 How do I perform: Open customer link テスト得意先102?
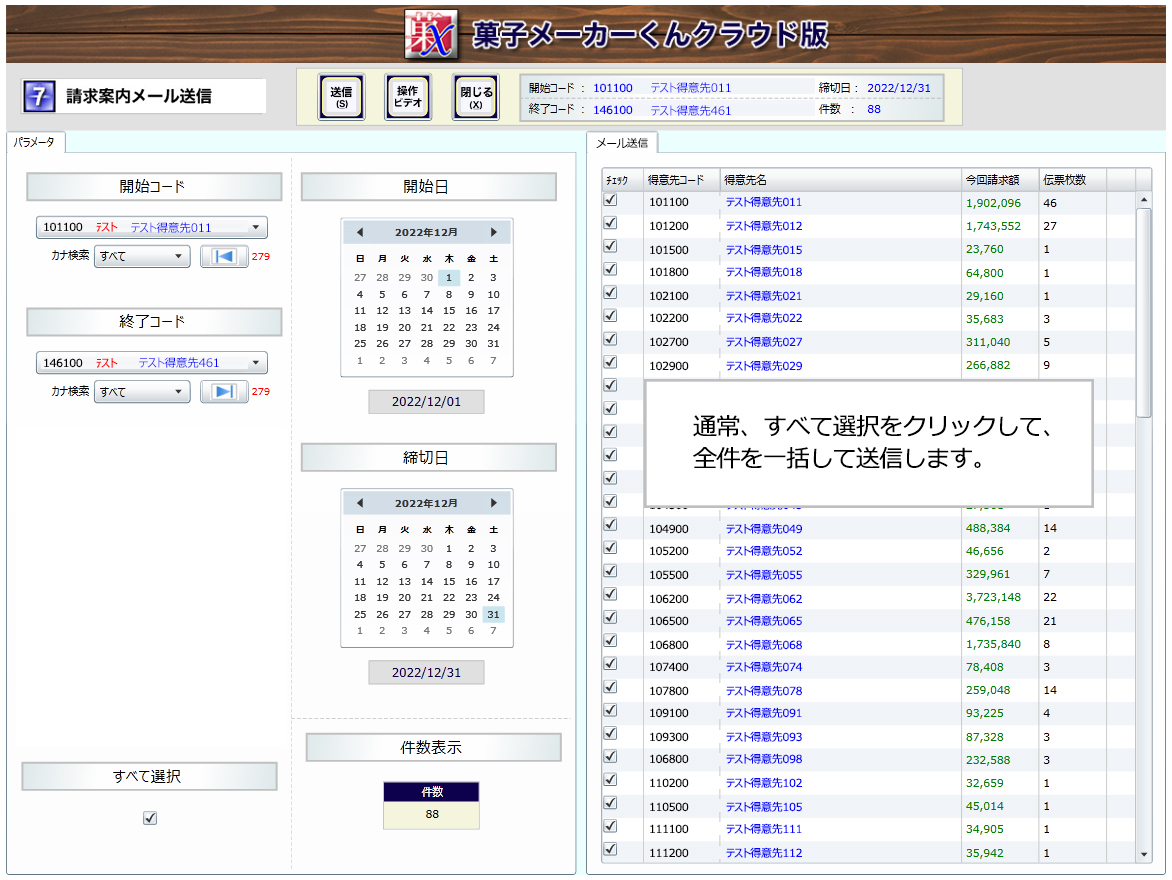point(764,783)
